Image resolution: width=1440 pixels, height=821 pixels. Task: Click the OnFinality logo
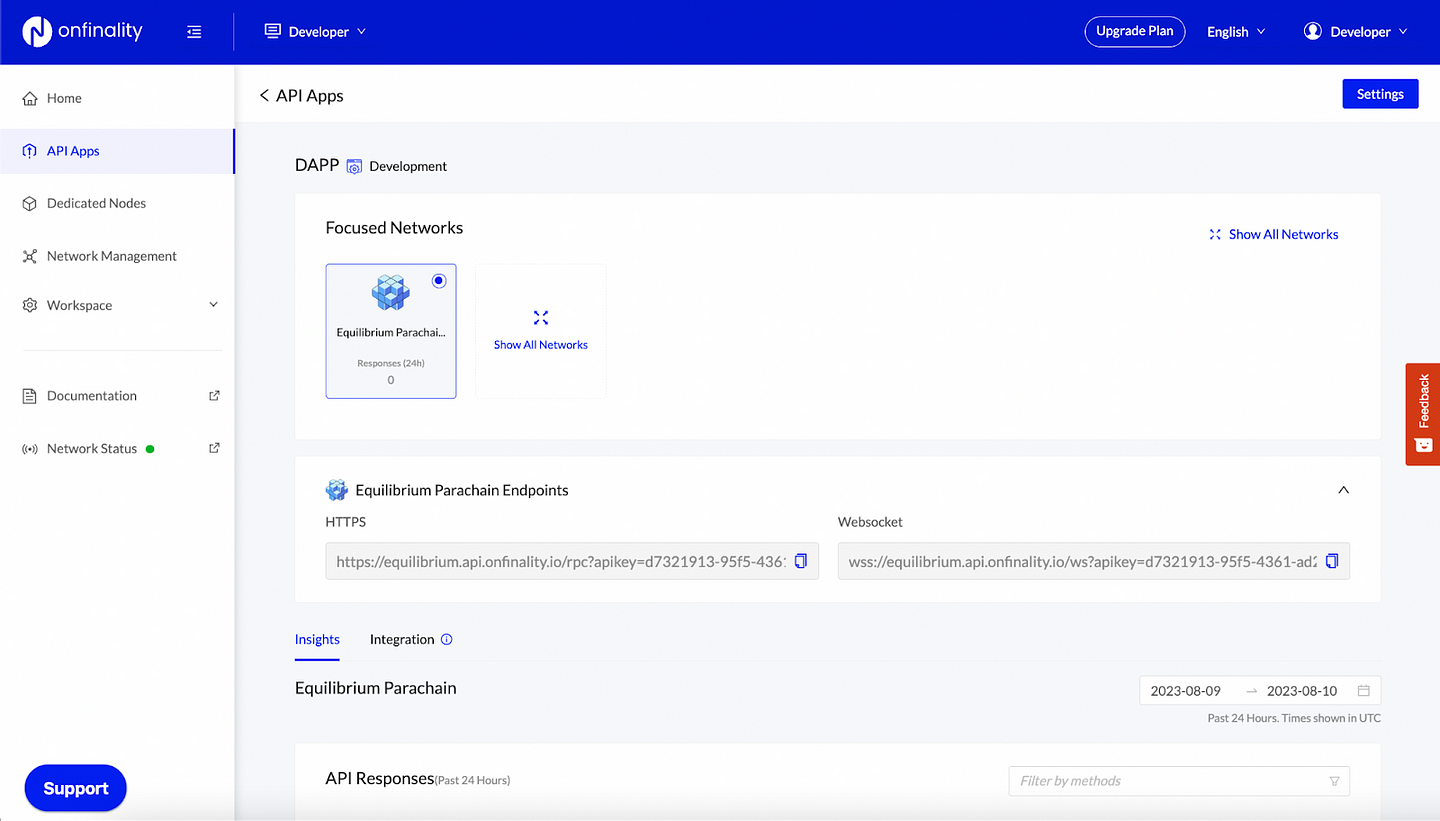click(83, 32)
